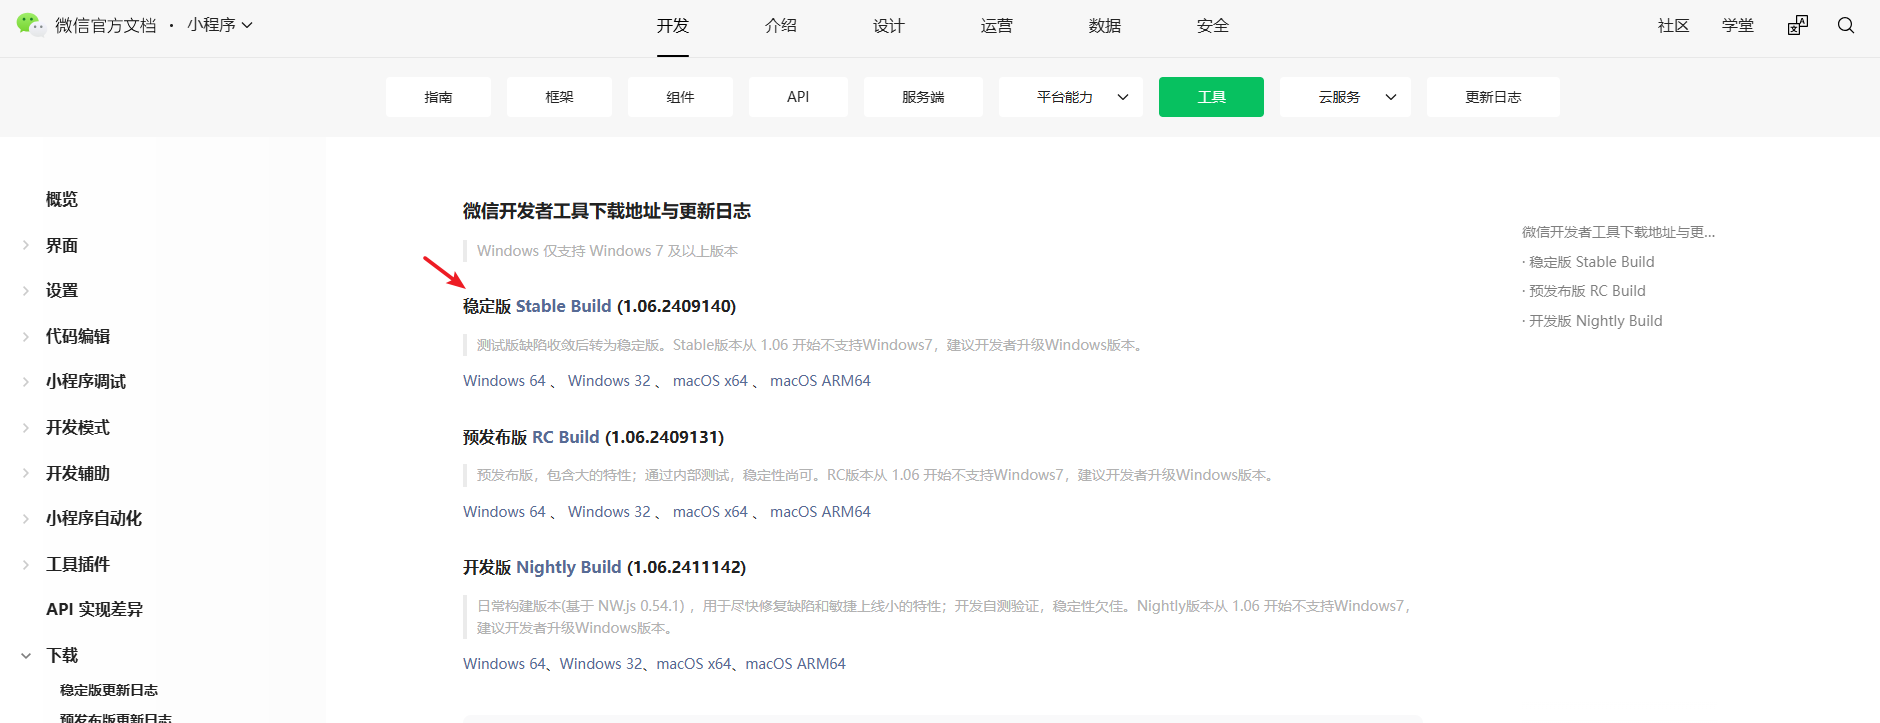The height and width of the screenshot is (723, 1880).
Task: Select the 服务端 sub-navigation button
Action: tap(923, 97)
